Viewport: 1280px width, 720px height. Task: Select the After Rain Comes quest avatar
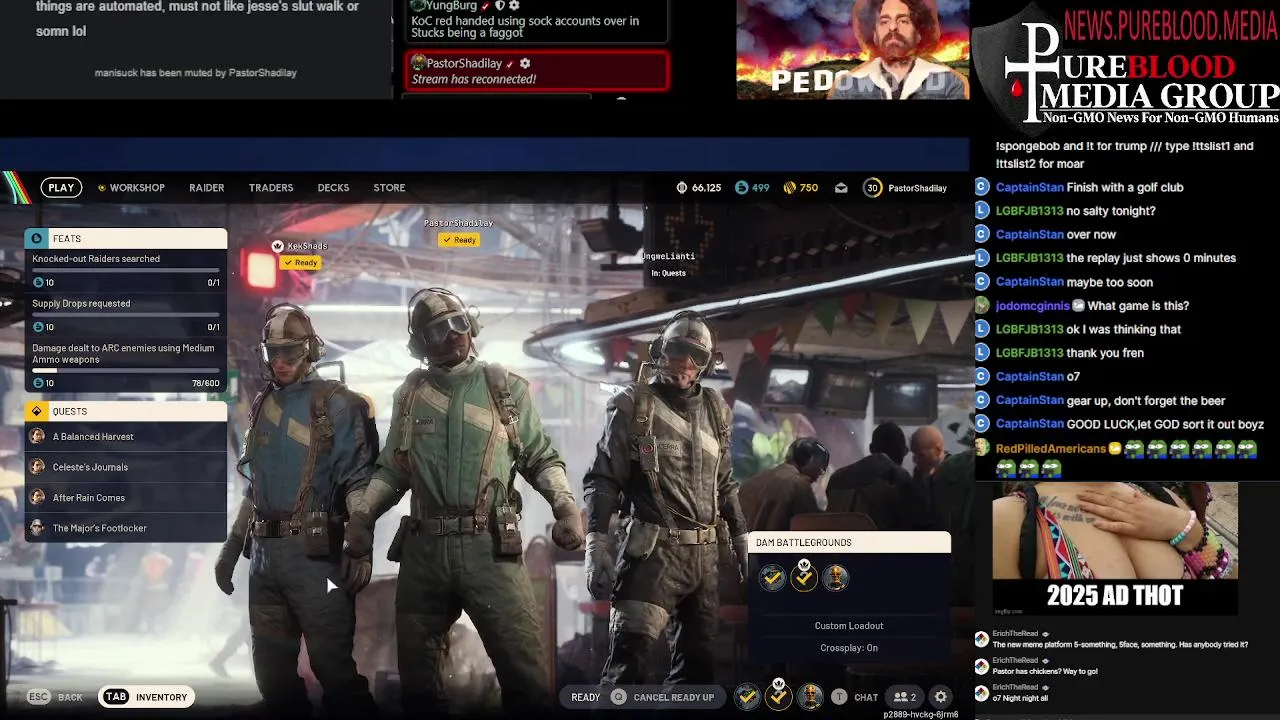tap(37, 497)
